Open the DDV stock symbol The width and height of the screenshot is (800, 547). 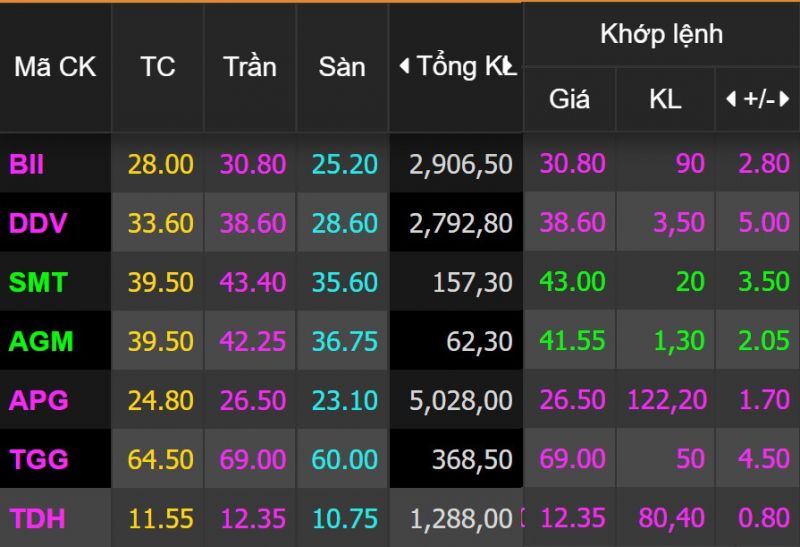point(38,223)
